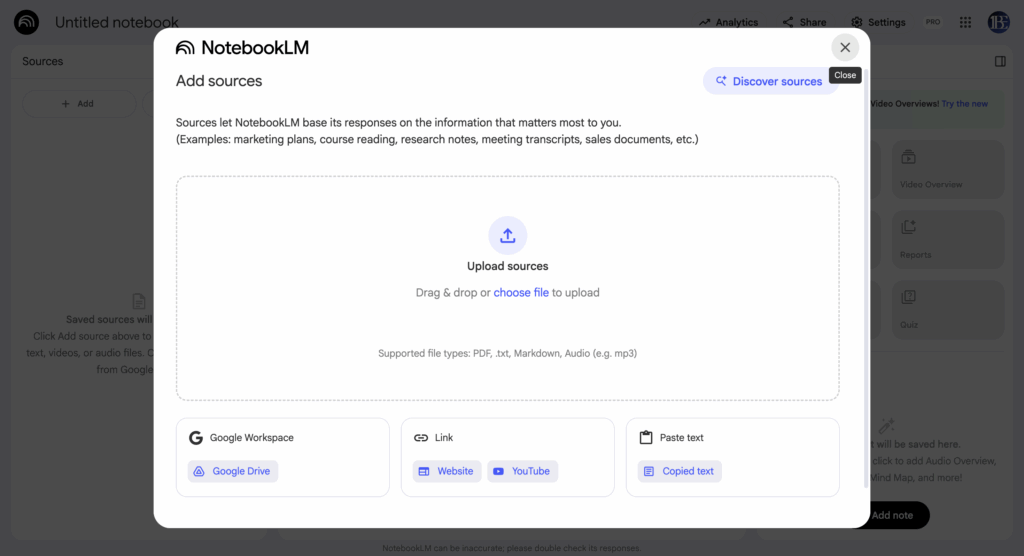Image resolution: width=1024 pixels, height=556 pixels.
Task: Click the choose file link
Action: coord(520,293)
